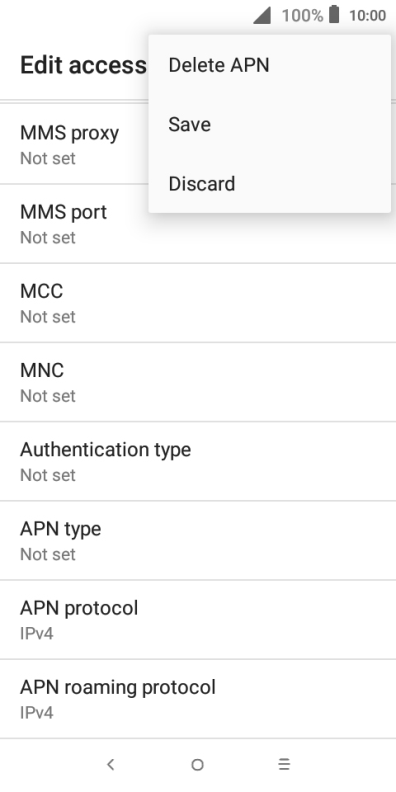Choose Delete APN from the overflow menu
The image size is (396, 792).
tap(270, 65)
